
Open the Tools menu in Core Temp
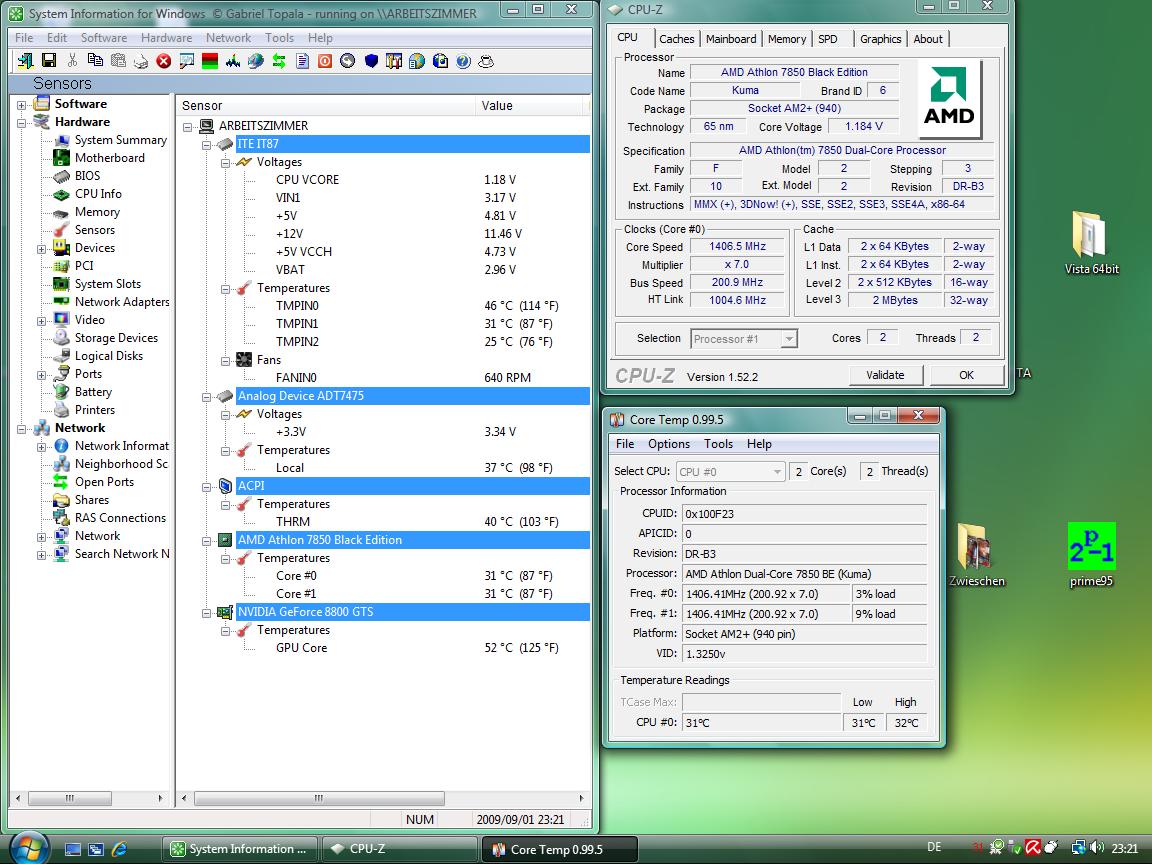pos(718,444)
